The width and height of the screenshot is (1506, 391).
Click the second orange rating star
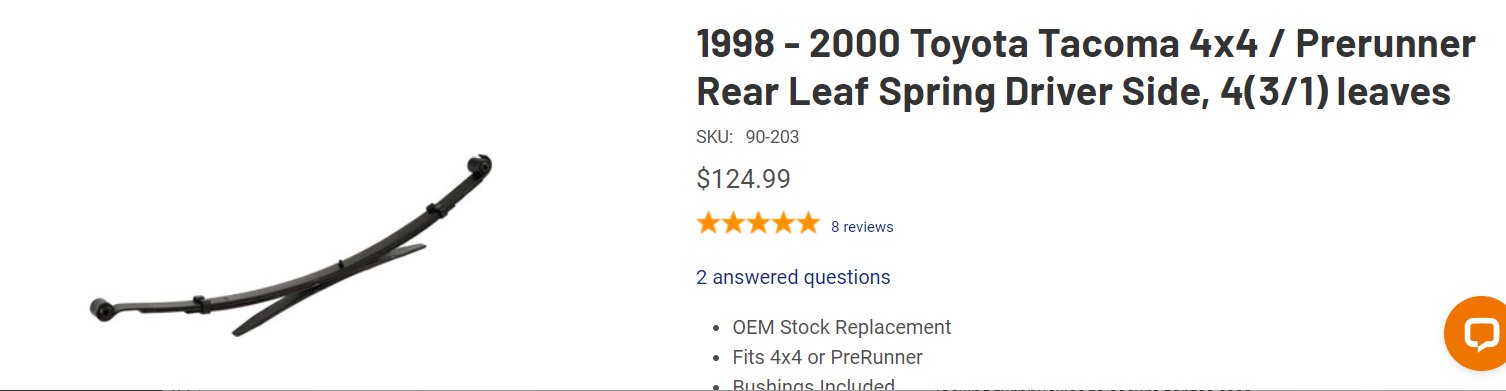pos(734,223)
